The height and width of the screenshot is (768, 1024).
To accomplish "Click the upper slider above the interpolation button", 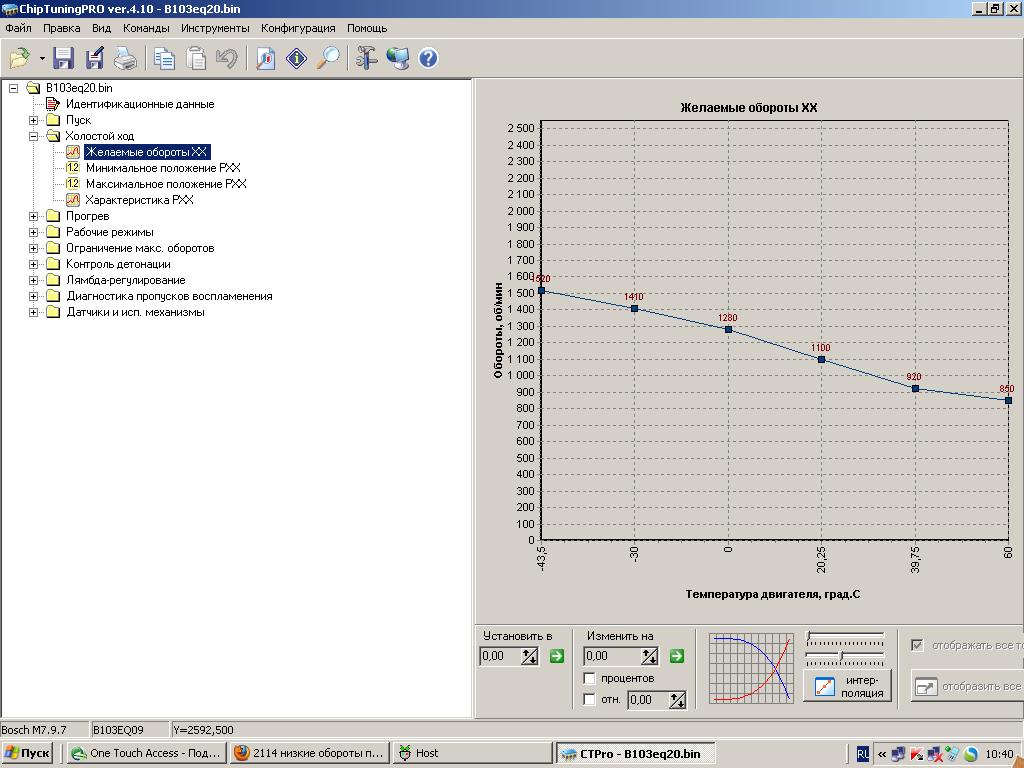I will tap(845, 636).
